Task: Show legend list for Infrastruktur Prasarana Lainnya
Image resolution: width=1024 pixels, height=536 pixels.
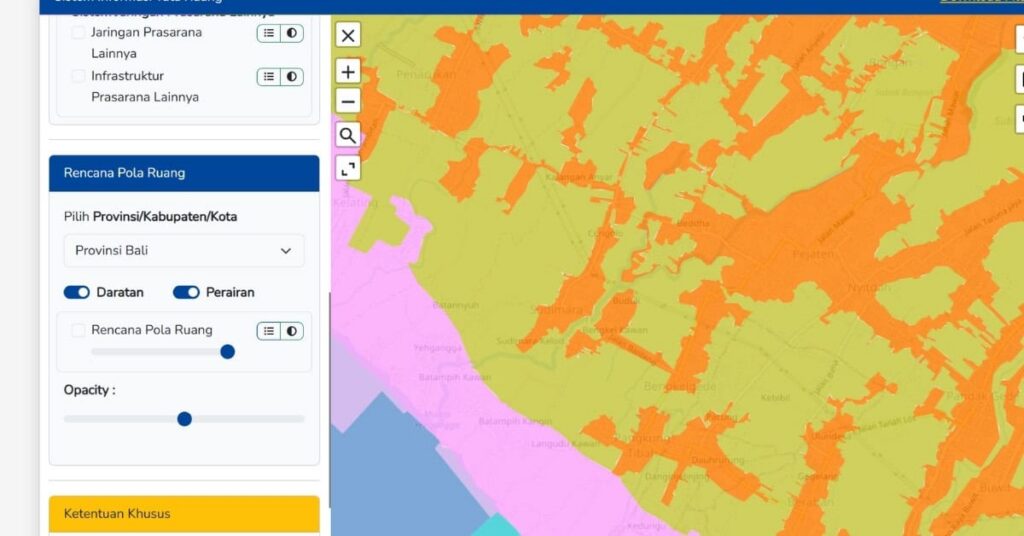Action: pyautogui.click(x=268, y=77)
